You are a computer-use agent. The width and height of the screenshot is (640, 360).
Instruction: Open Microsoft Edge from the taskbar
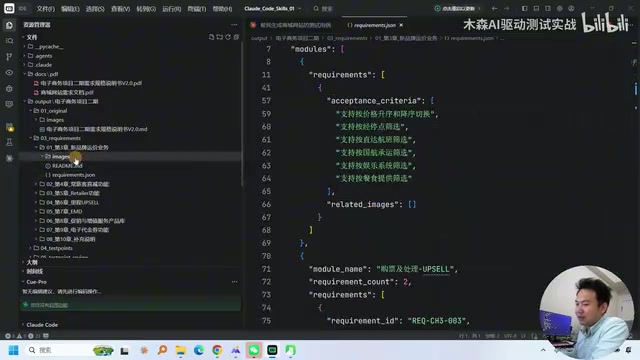[199, 350]
